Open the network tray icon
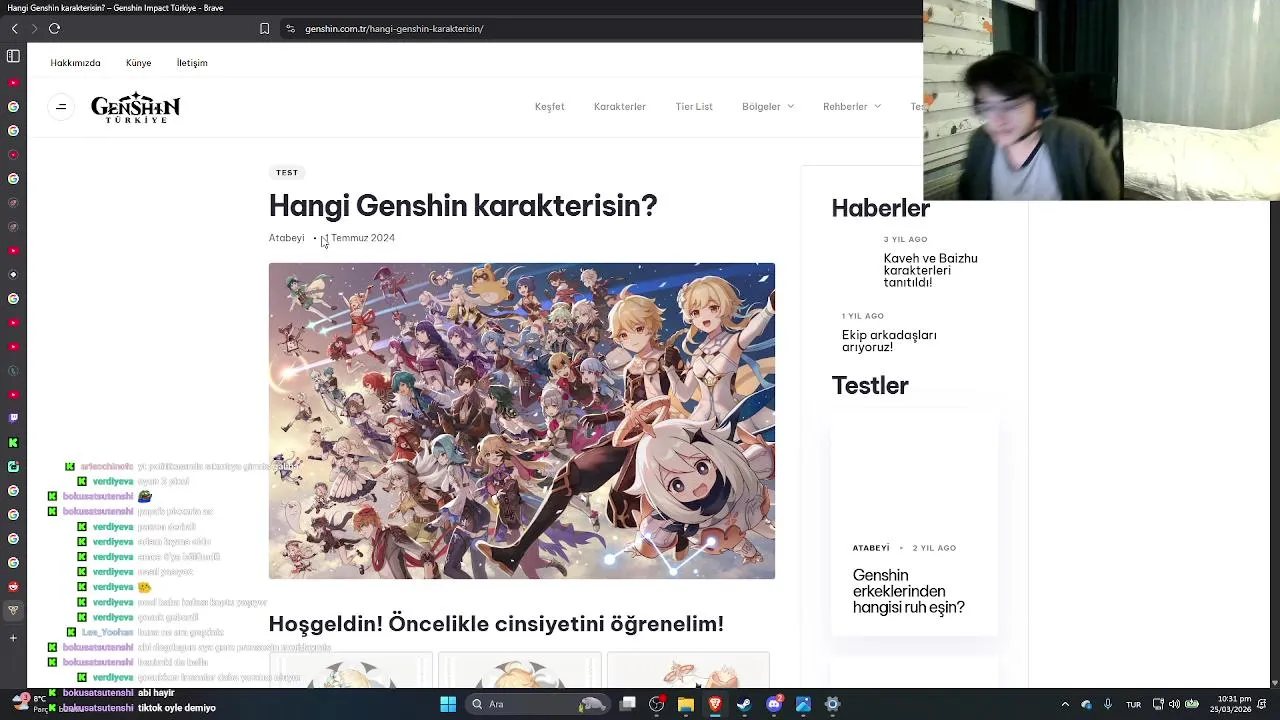The image size is (1280, 720). [1159, 704]
